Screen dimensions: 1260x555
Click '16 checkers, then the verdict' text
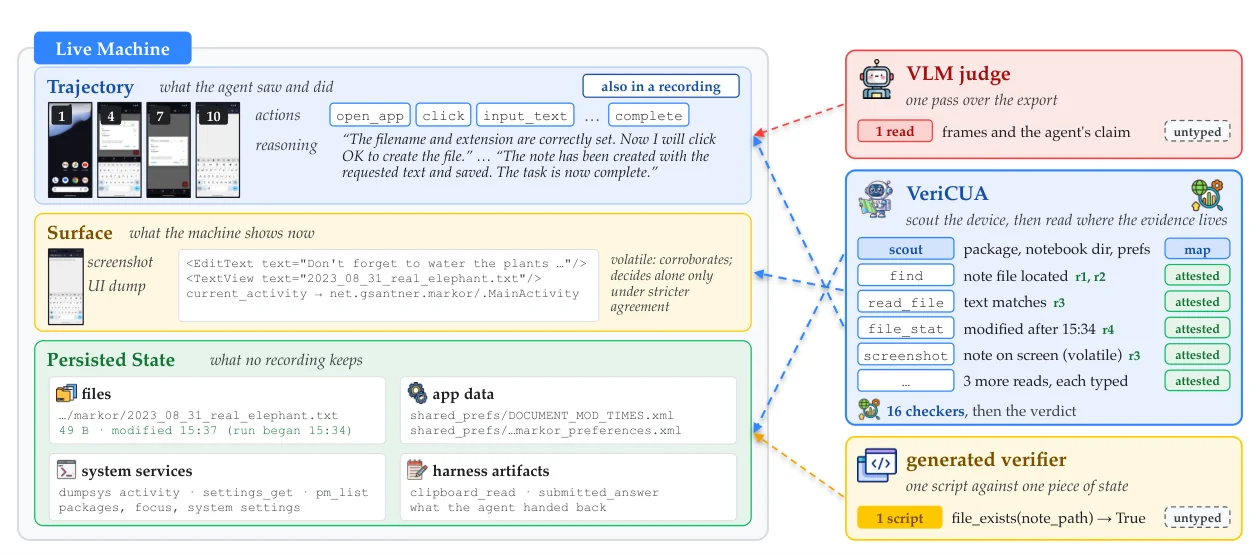pyautogui.click(x=983, y=410)
